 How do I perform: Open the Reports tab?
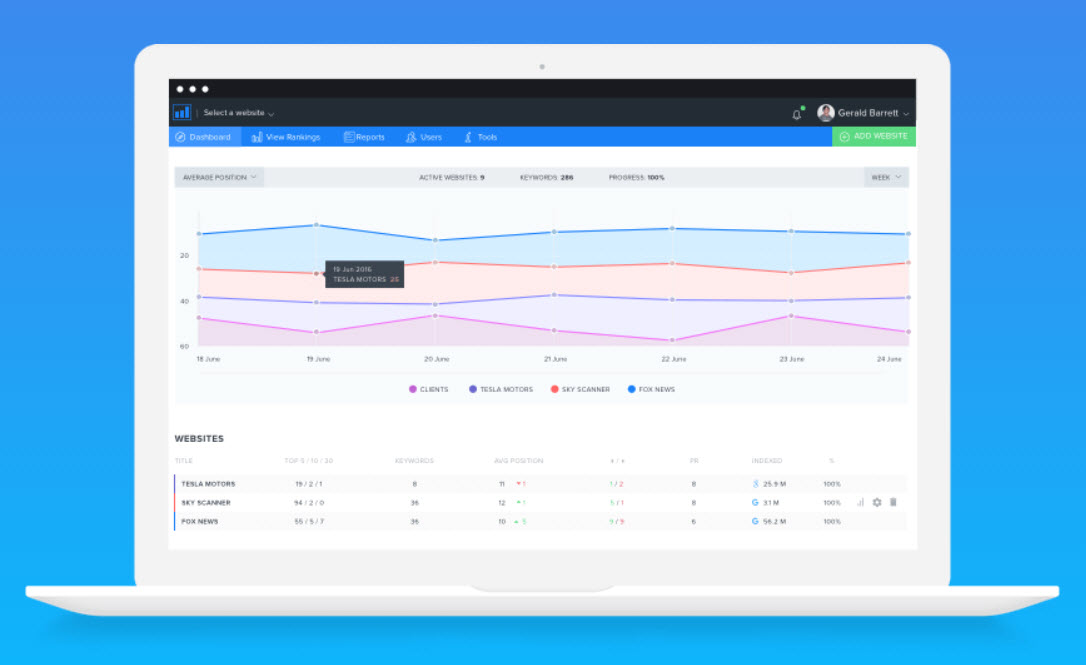coord(364,137)
